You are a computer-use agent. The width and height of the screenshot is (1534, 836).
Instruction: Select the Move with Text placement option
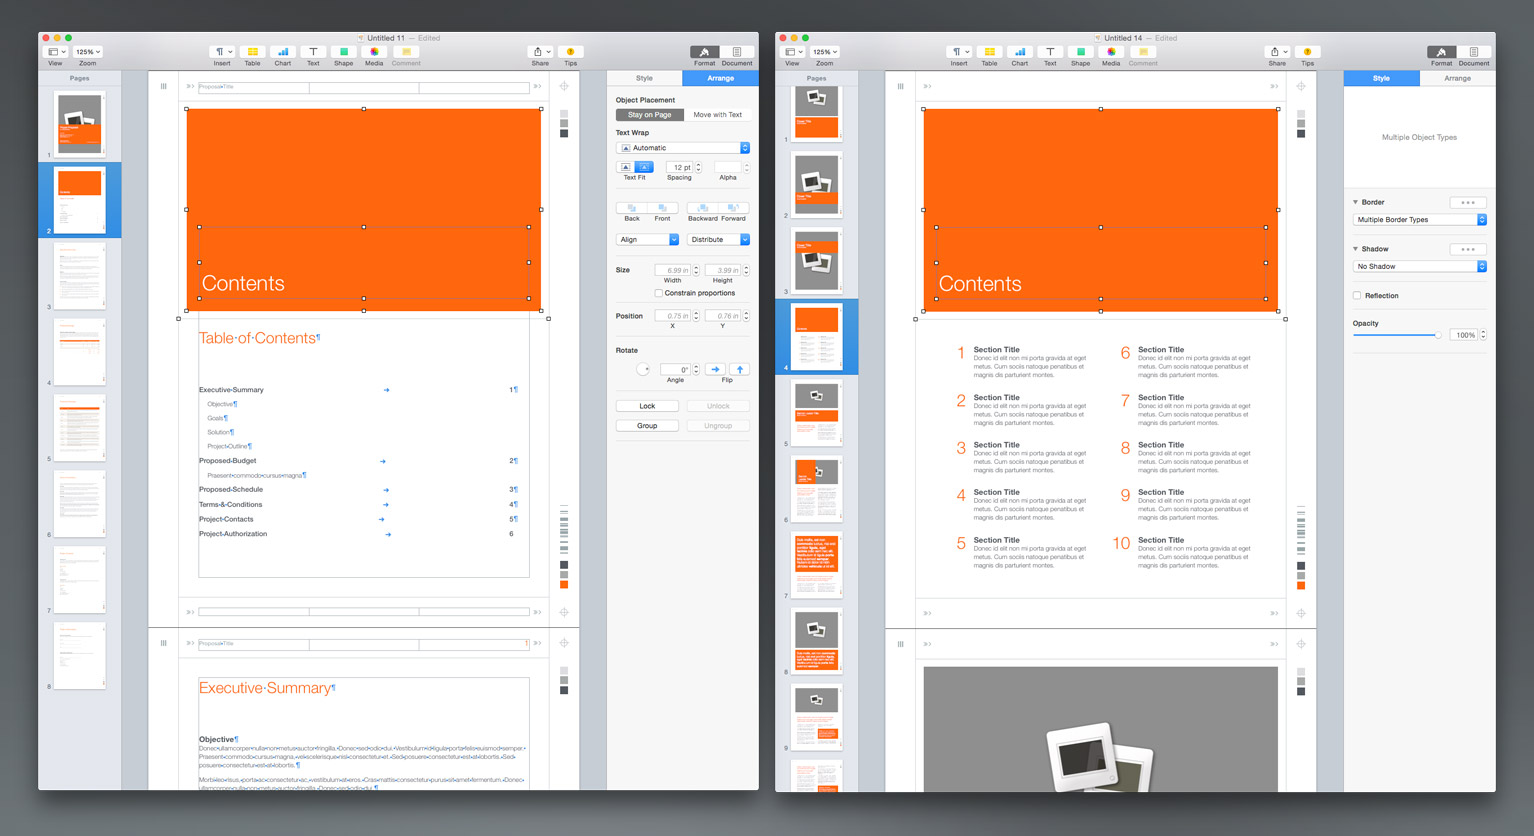(717, 115)
